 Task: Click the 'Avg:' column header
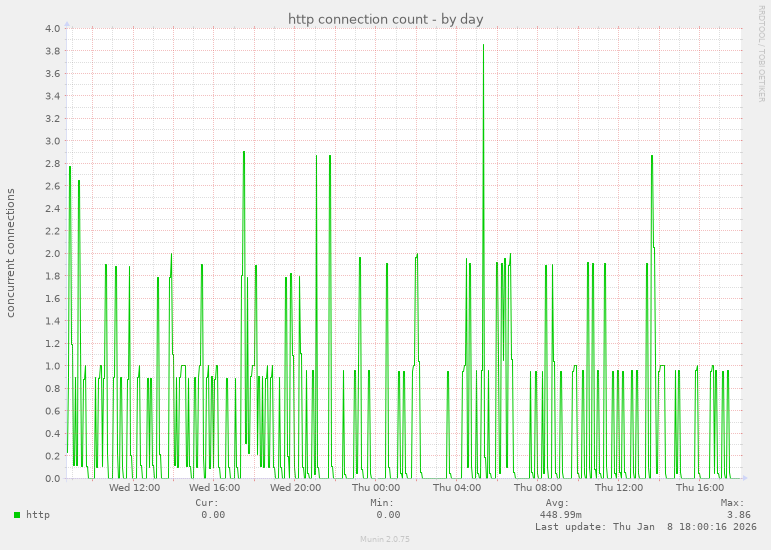pyautogui.click(x=557, y=503)
